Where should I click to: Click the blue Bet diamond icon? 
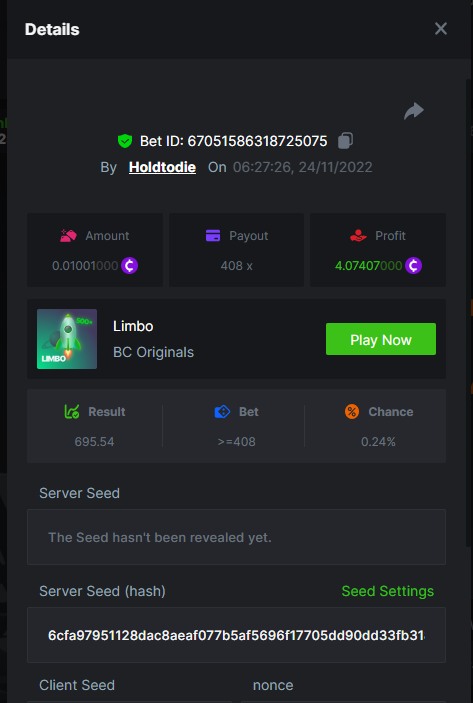(222, 411)
